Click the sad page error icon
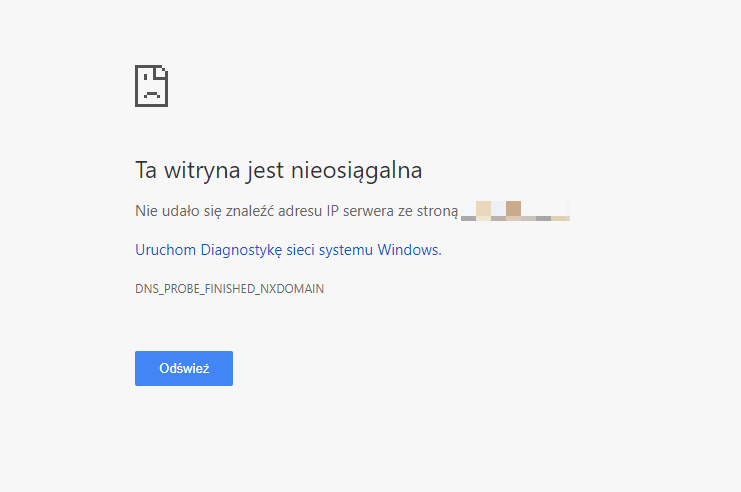This screenshot has height=492, width=741. coord(152,86)
